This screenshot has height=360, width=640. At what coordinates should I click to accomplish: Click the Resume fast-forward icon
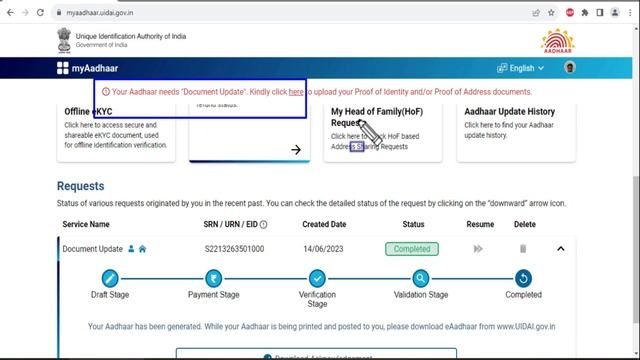[x=478, y=249]
